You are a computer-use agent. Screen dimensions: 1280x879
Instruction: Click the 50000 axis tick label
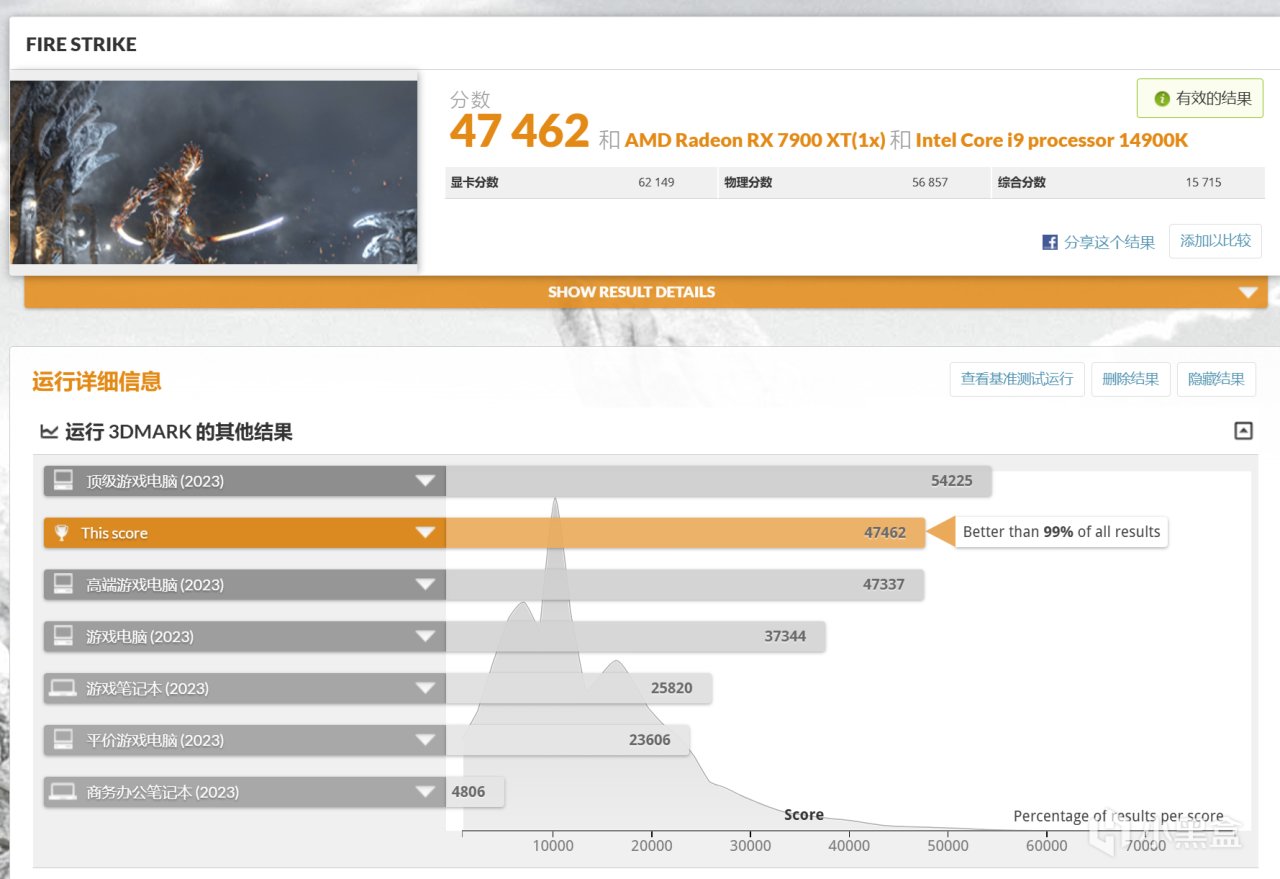[x=948, y=846]
